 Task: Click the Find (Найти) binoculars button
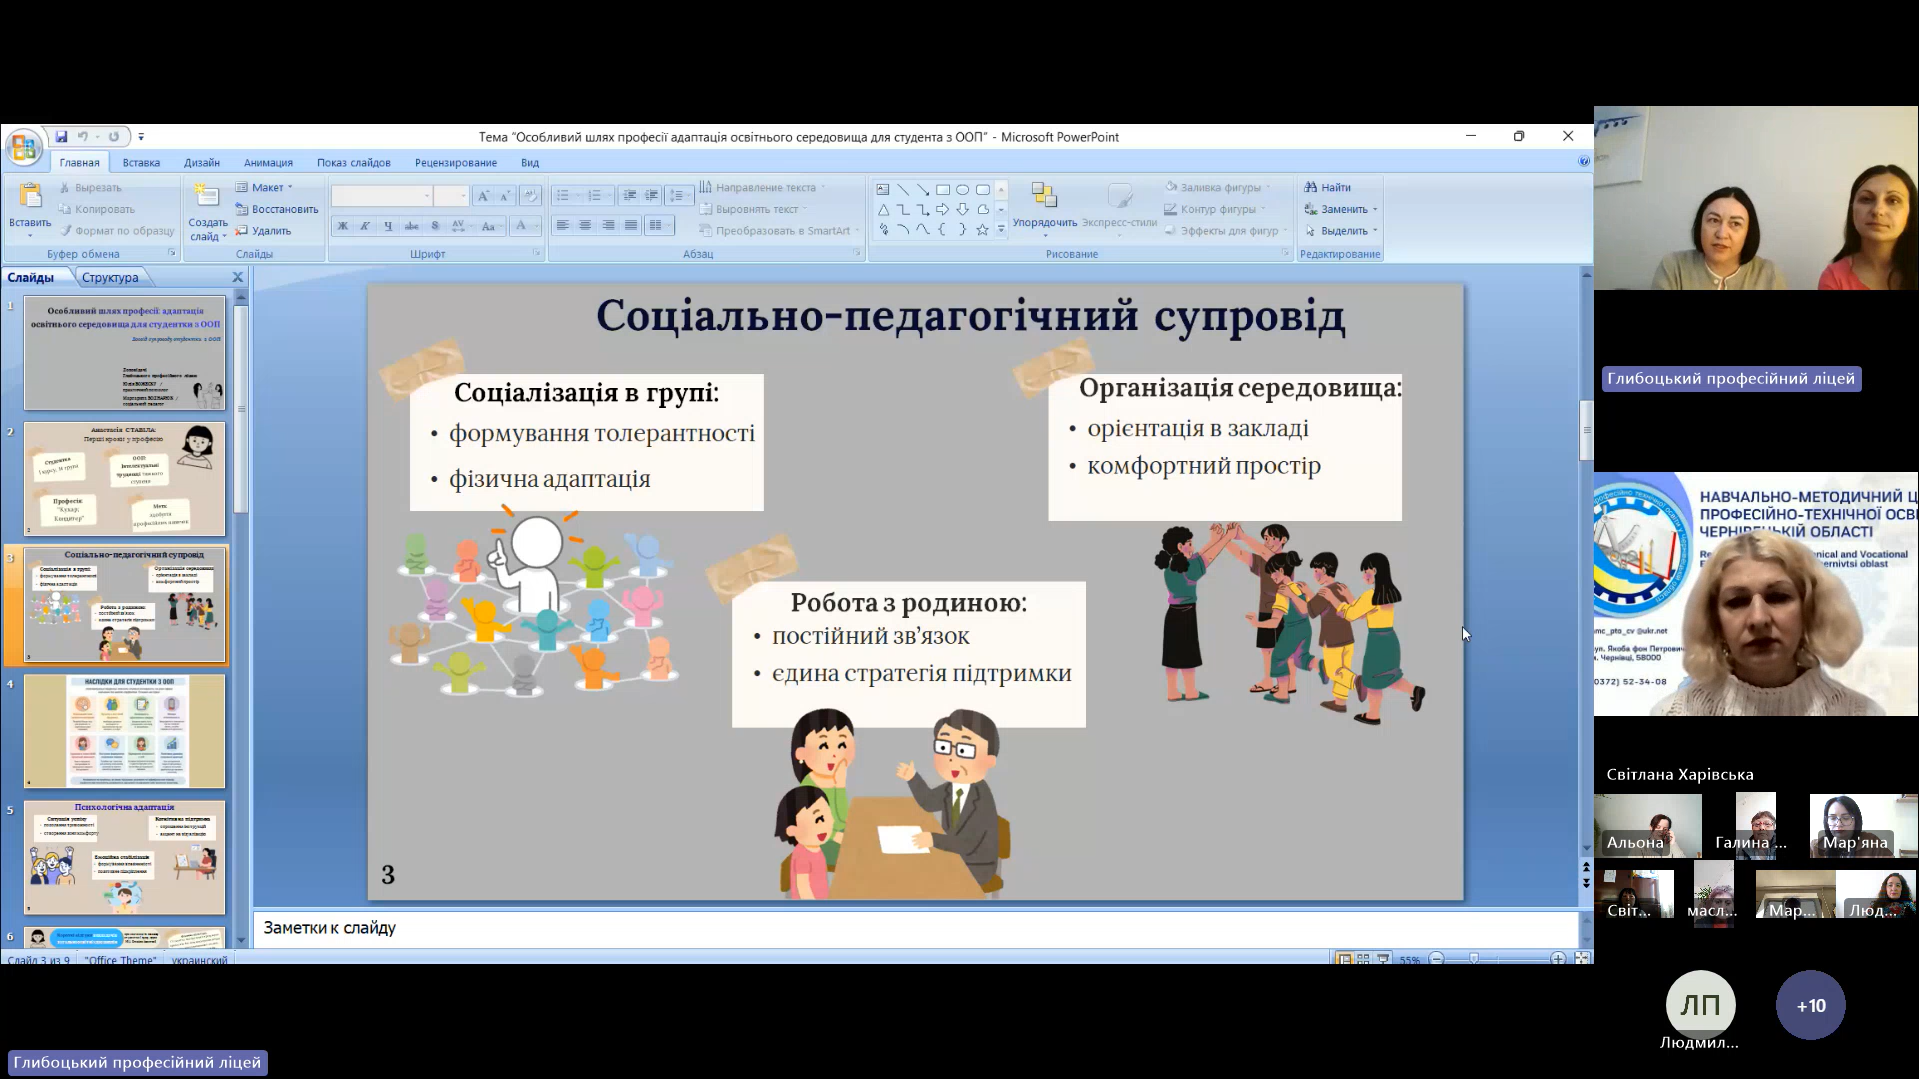[x=1327, y=187]
